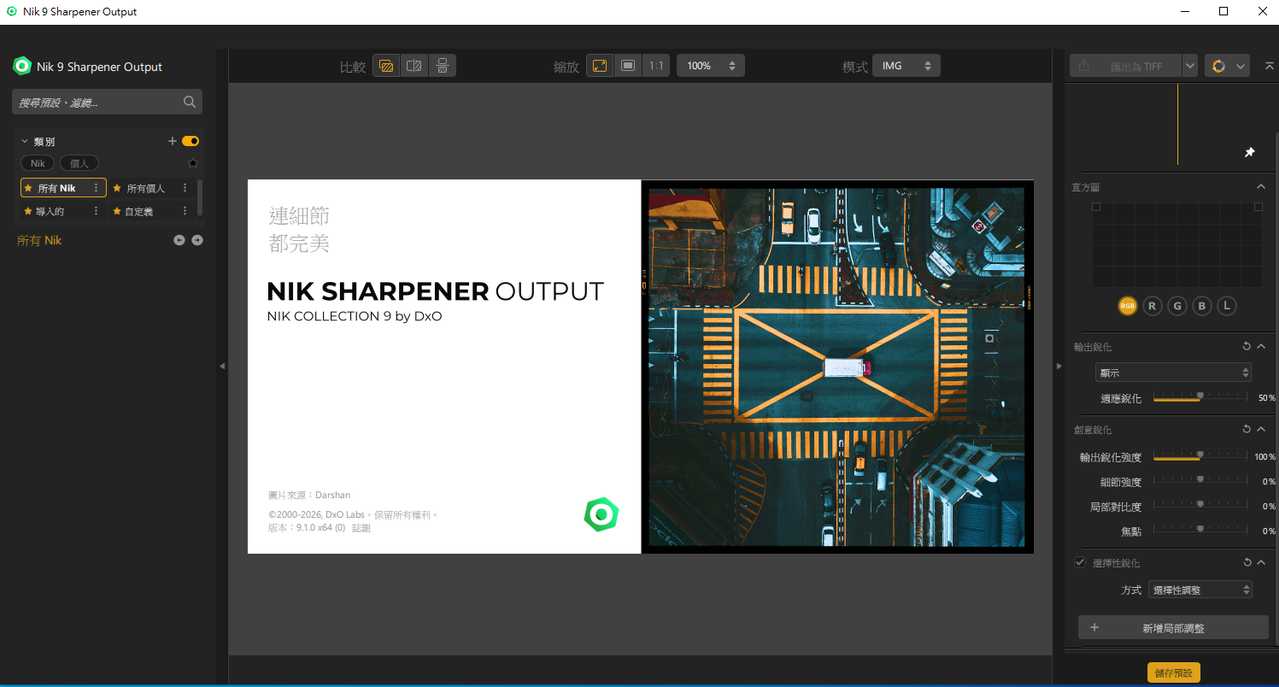Screen dimensions: 1279x687
Task: Open the 顯示 output type dropdown
Action: [x=1173, y=372]
